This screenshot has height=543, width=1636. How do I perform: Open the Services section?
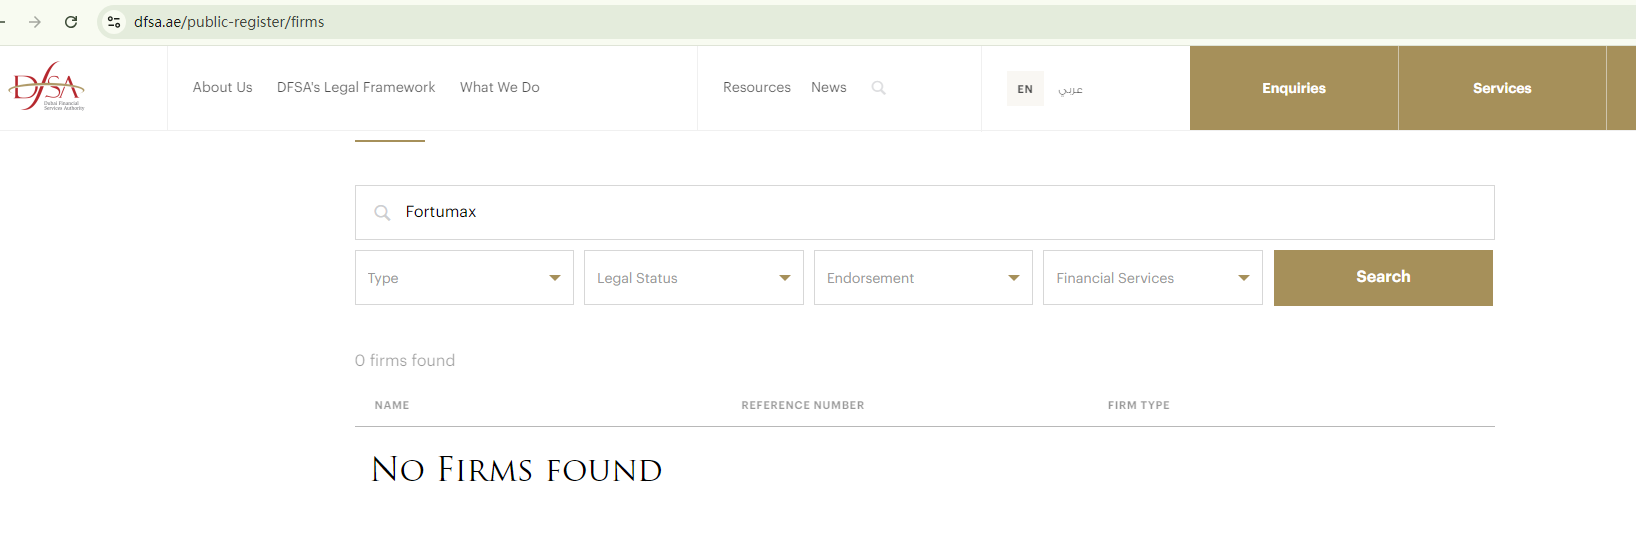point(1502,88)
